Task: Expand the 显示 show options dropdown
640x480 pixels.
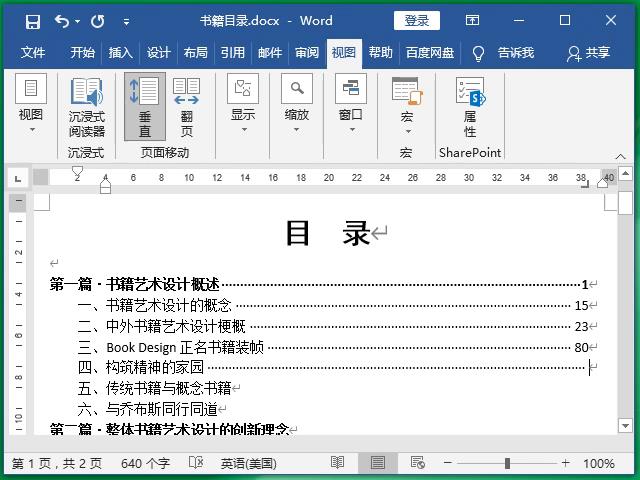Action: (x=243, y=104)
